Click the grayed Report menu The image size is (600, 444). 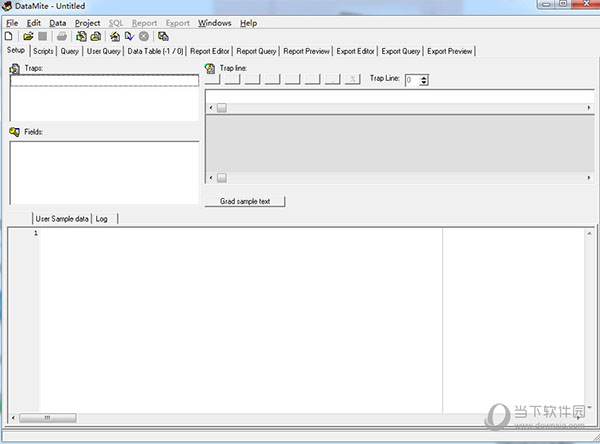145,23
